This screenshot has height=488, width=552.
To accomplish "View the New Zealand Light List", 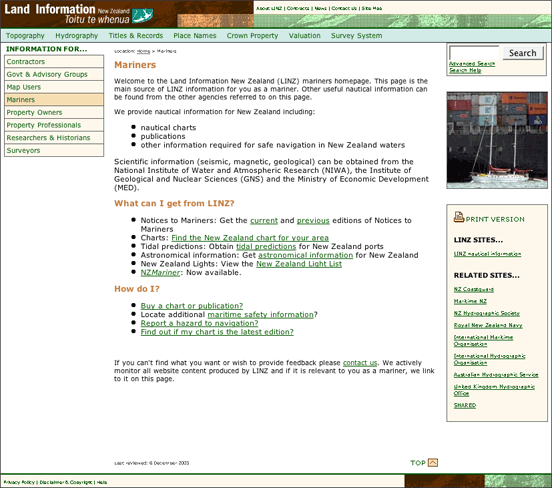I will [299, 264].
